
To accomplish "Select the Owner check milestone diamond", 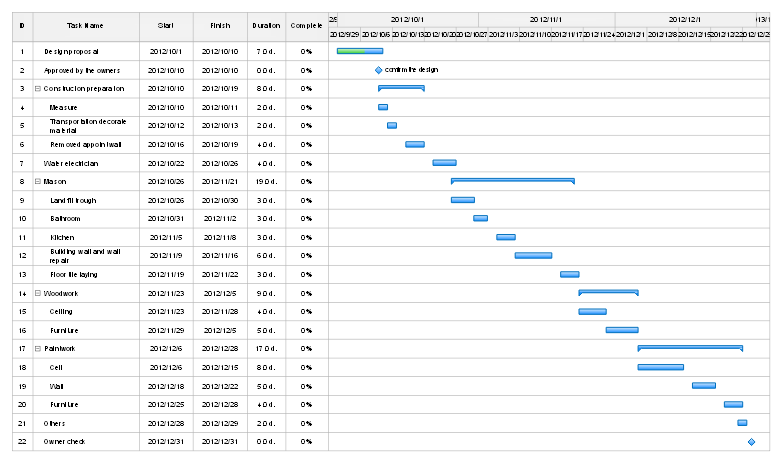I will (751, 441).
